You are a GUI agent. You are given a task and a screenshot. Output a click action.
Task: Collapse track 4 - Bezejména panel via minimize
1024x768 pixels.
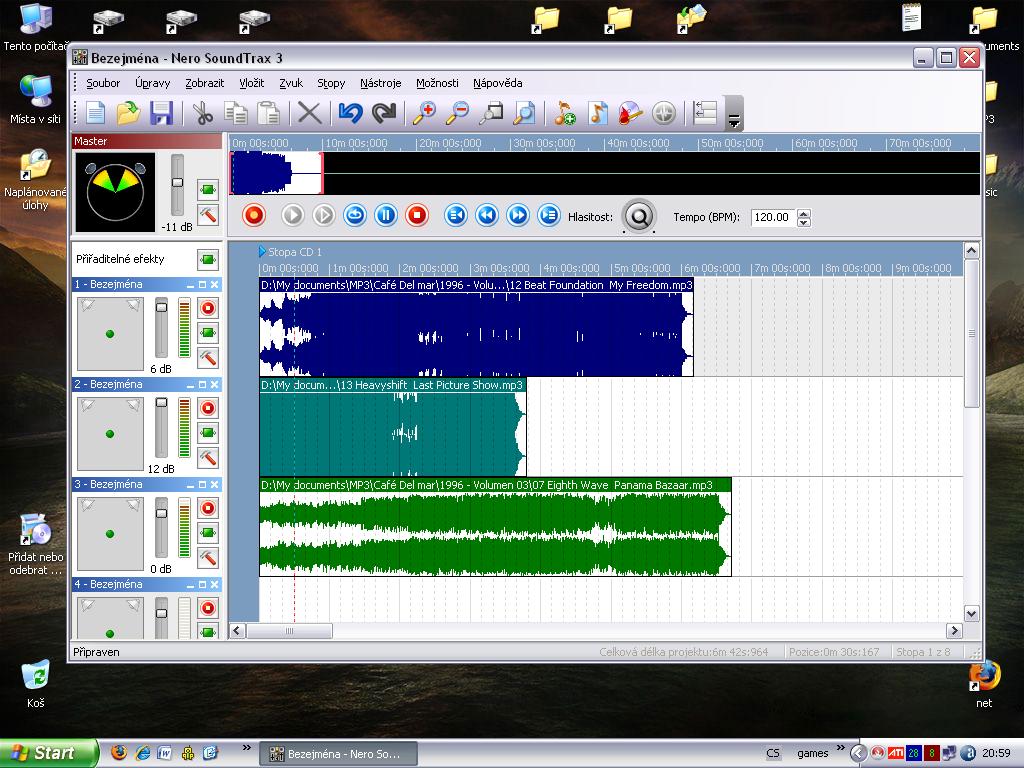(191, 584)
